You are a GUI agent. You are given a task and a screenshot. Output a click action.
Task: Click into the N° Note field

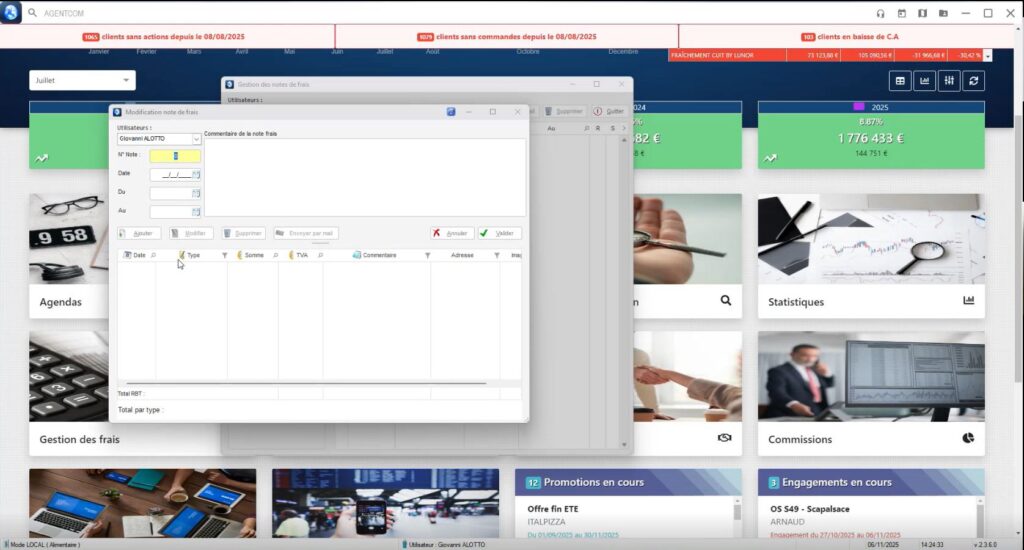click(x=175, y=156)
